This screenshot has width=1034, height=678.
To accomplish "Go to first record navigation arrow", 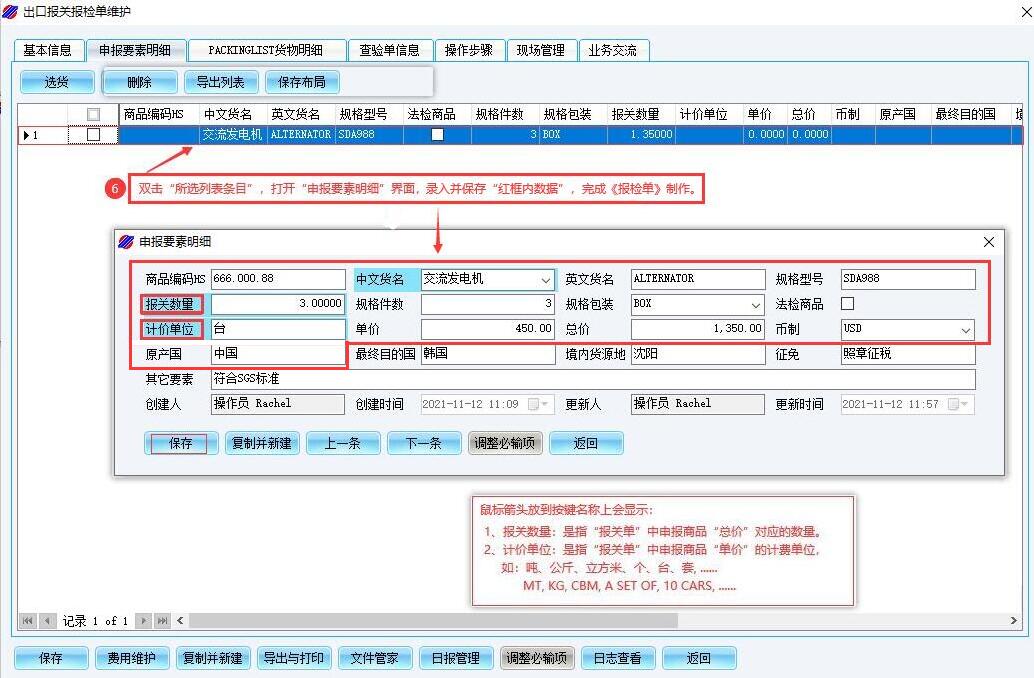I will tap(27, 621).
